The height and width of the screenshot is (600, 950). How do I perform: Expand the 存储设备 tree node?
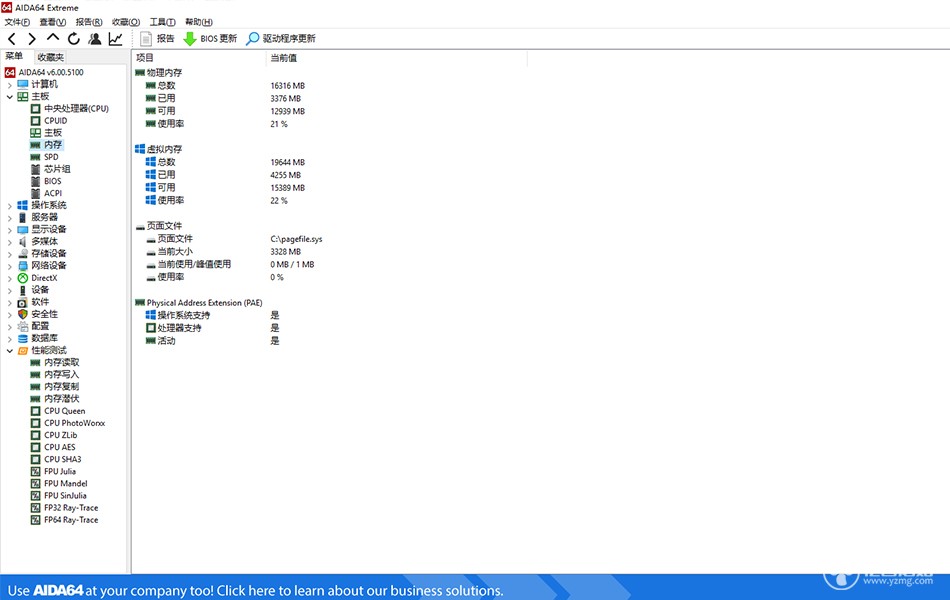pos(9,255)
